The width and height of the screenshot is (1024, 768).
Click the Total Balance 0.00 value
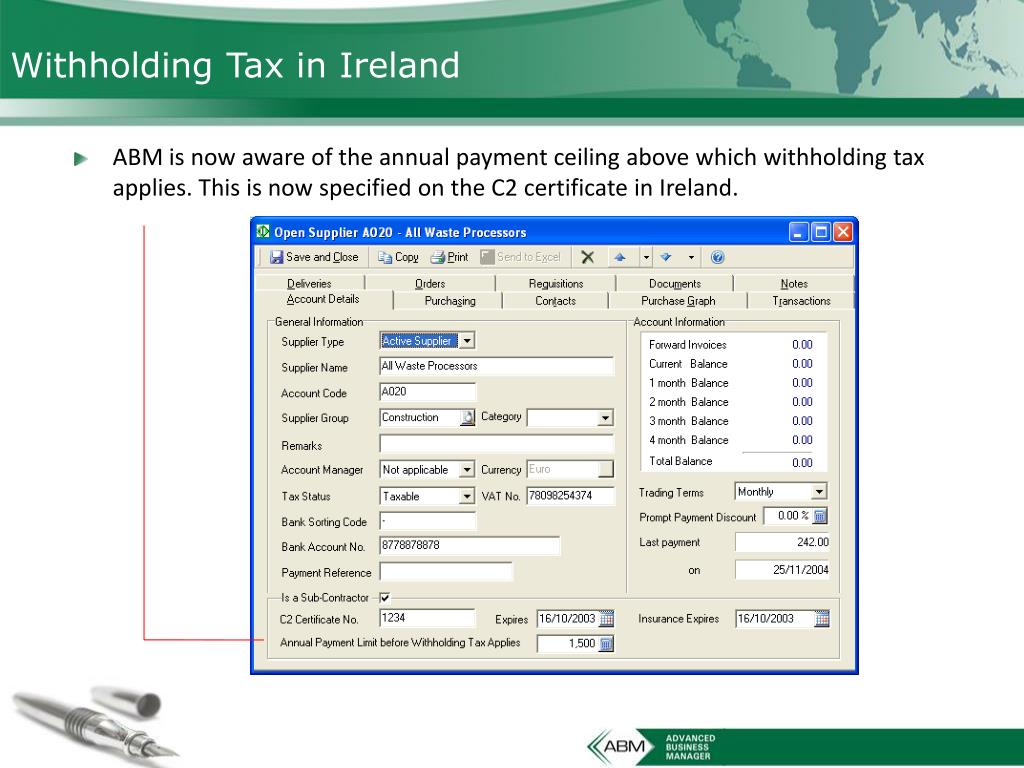(802, 463)
